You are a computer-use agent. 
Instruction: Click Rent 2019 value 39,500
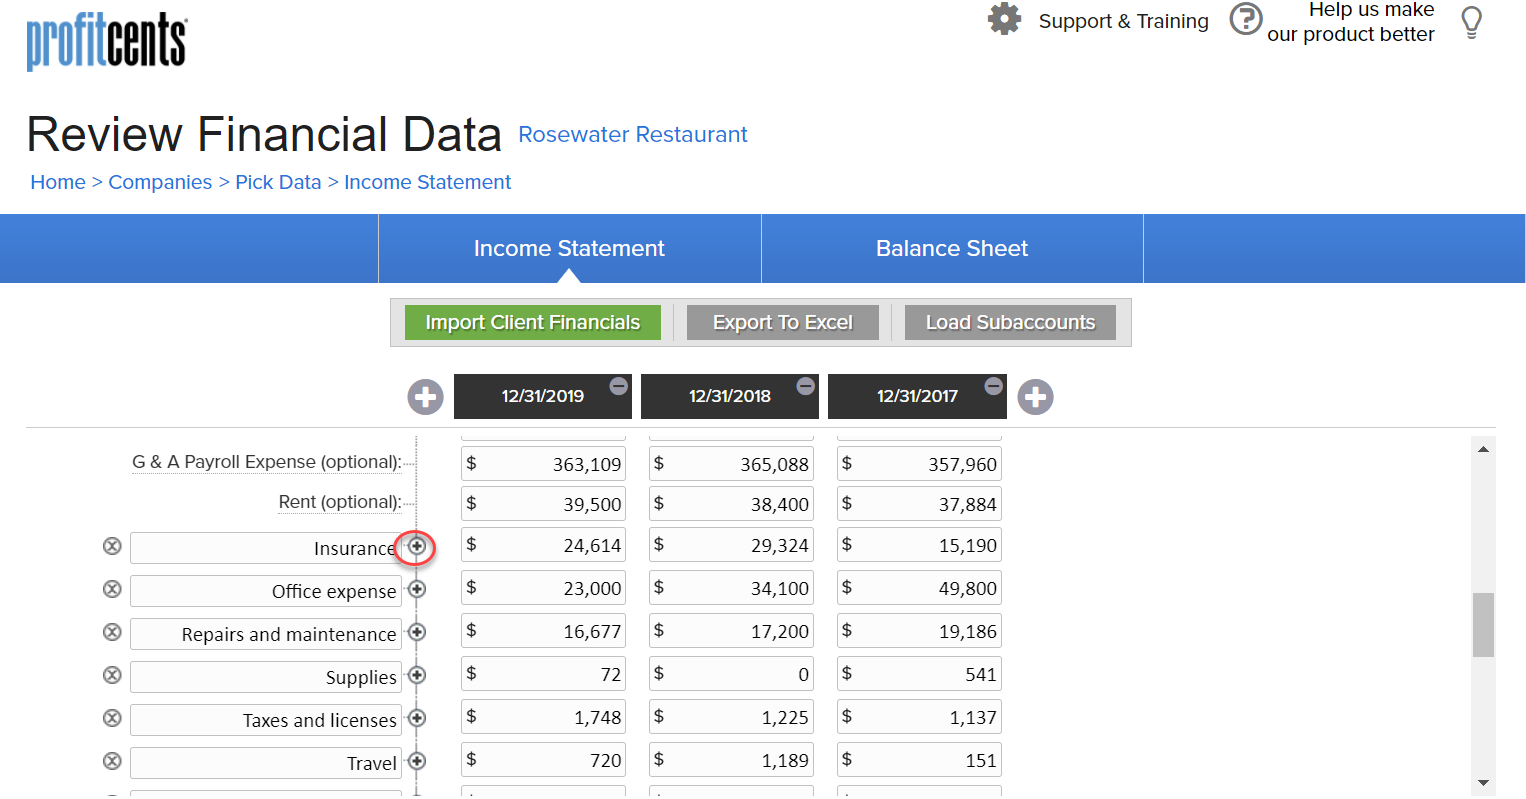(543, 504)
